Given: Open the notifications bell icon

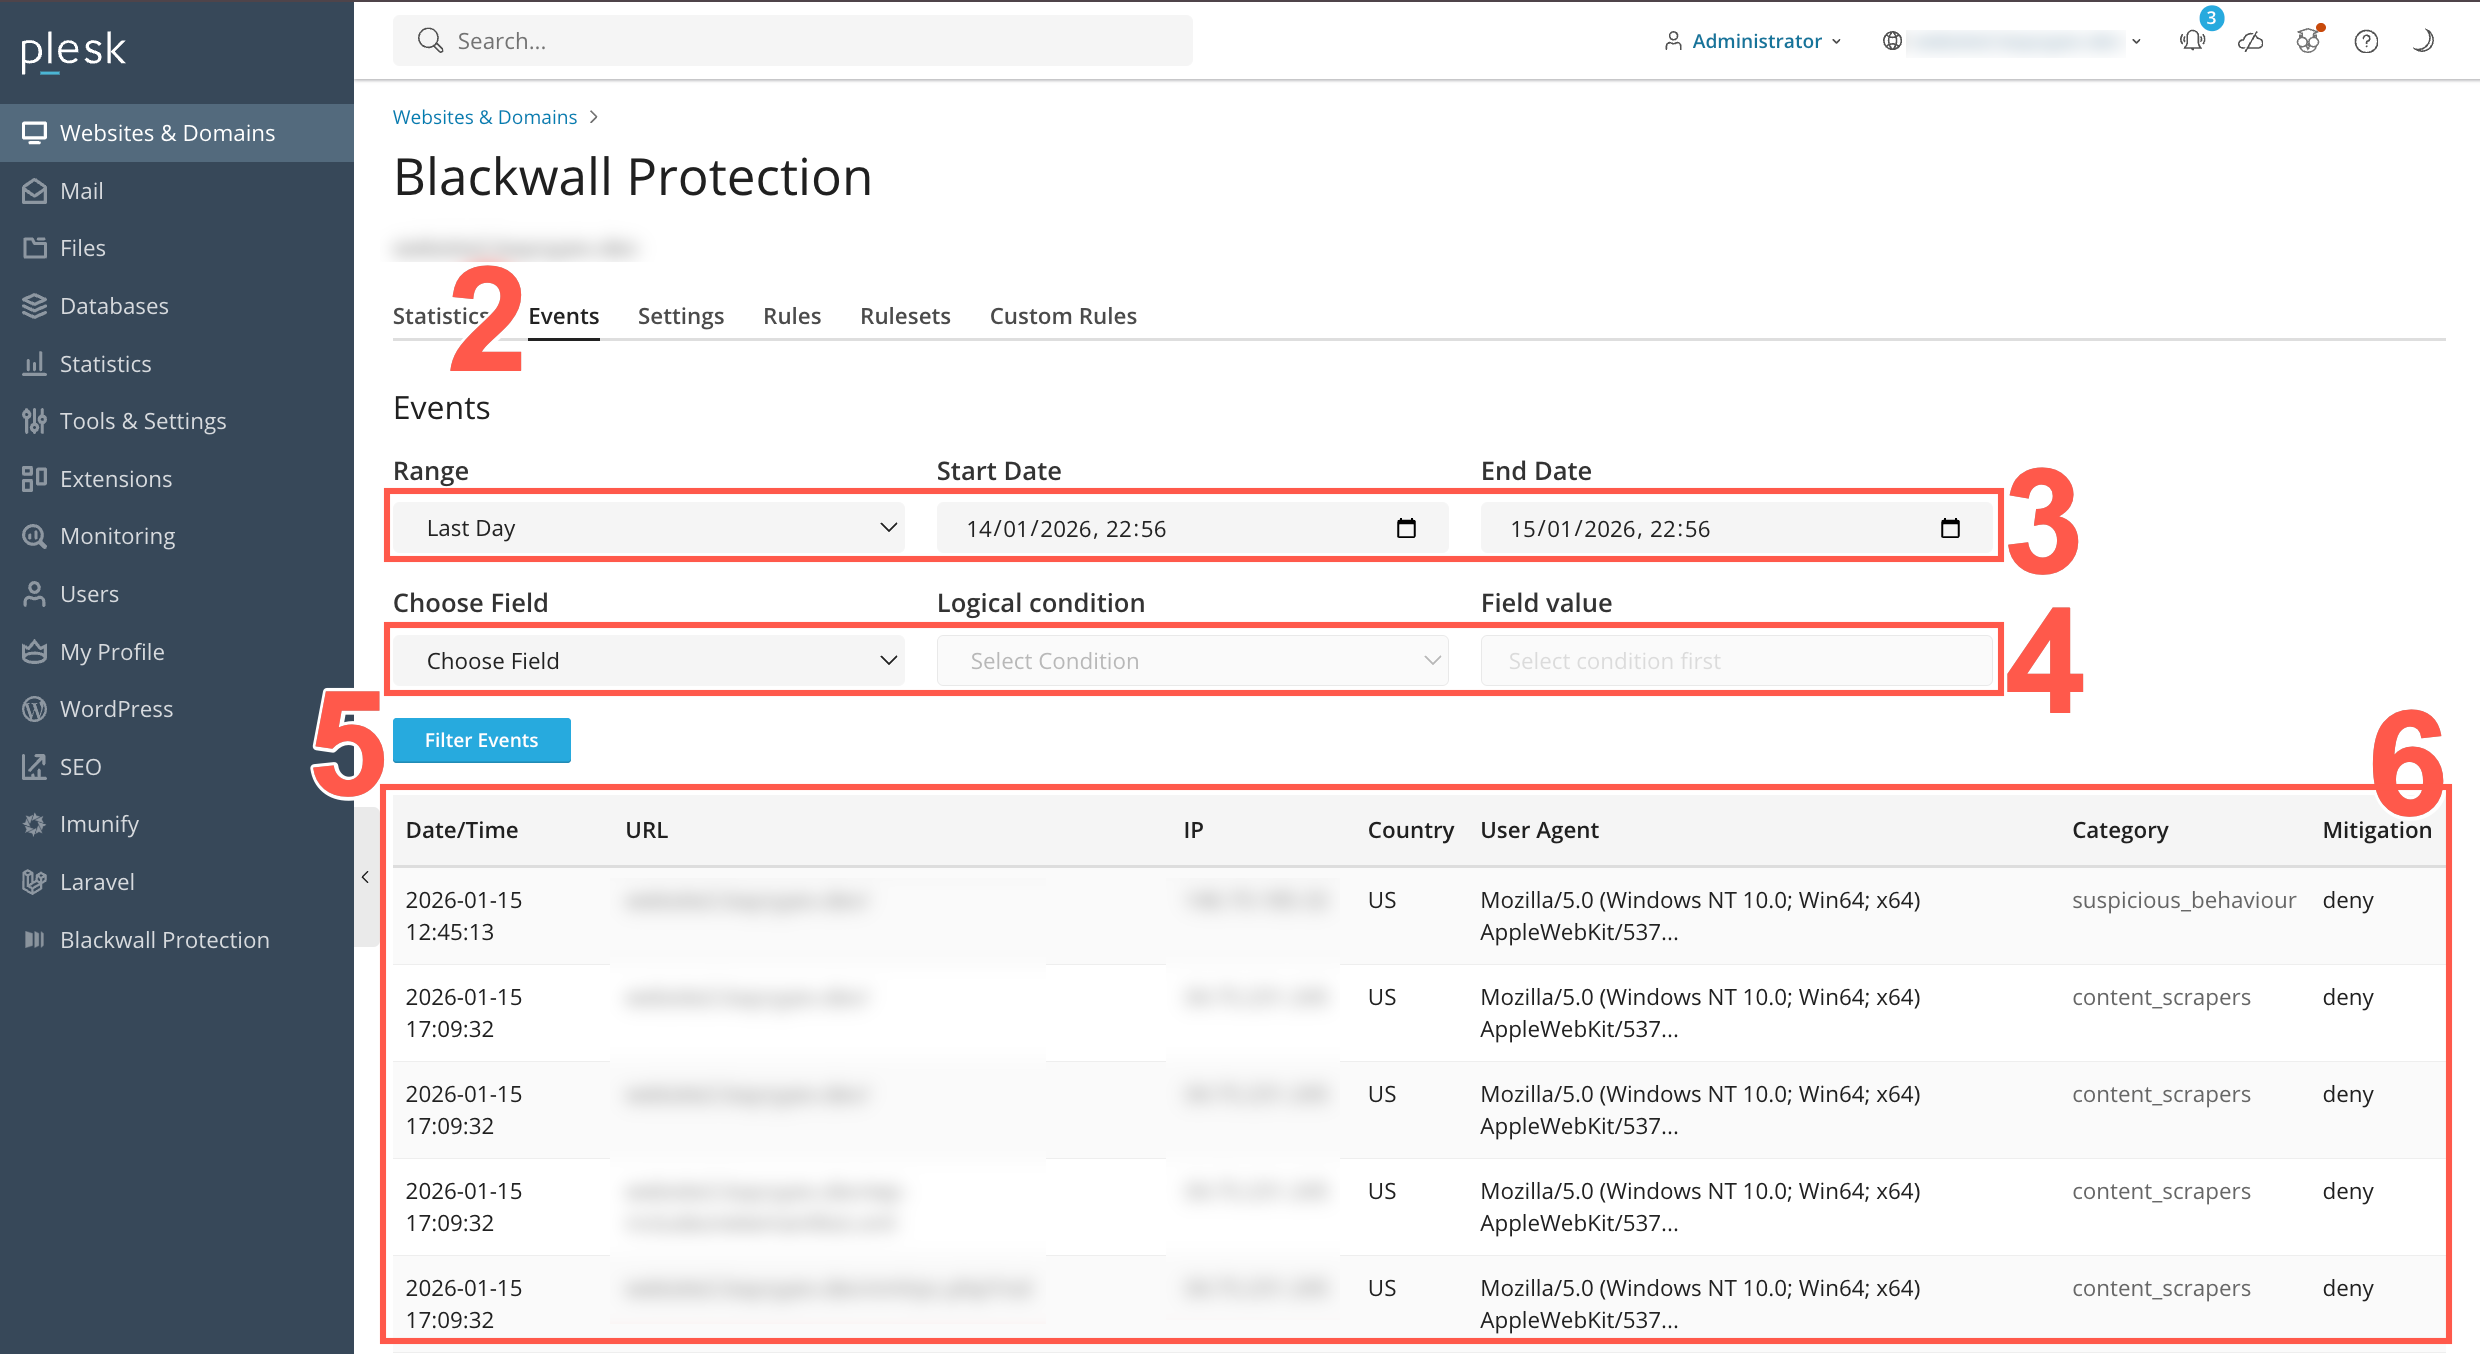Looking at the screenshot, I should coord(2192,41).
